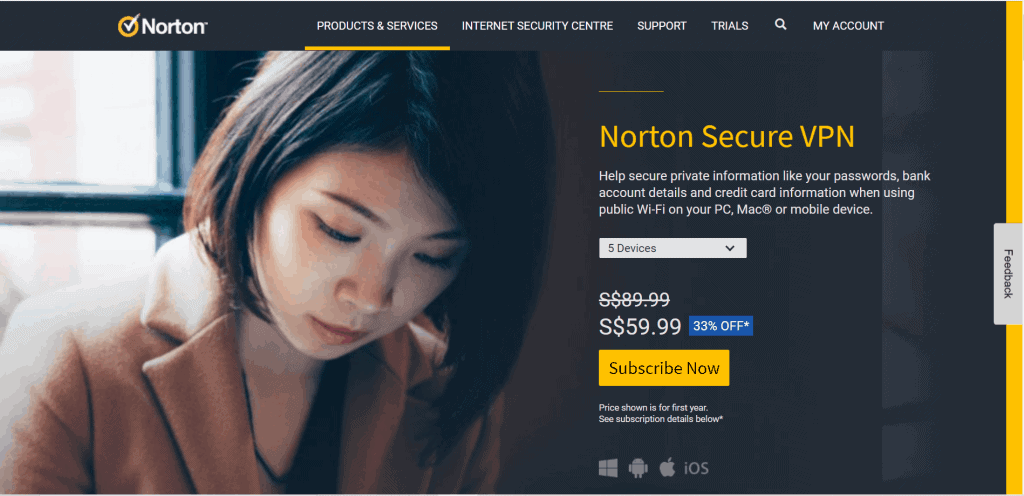Screen dimensions: 1024x496
Task: Click the Android robot icon
Action: 638,468
